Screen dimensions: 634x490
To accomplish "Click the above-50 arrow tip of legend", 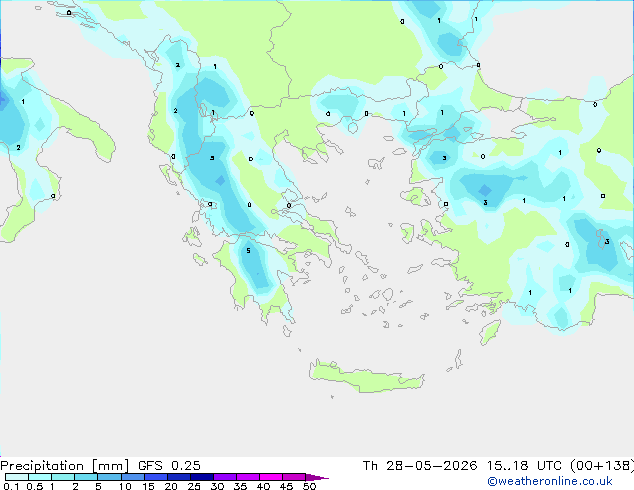I will pos(317,477).
